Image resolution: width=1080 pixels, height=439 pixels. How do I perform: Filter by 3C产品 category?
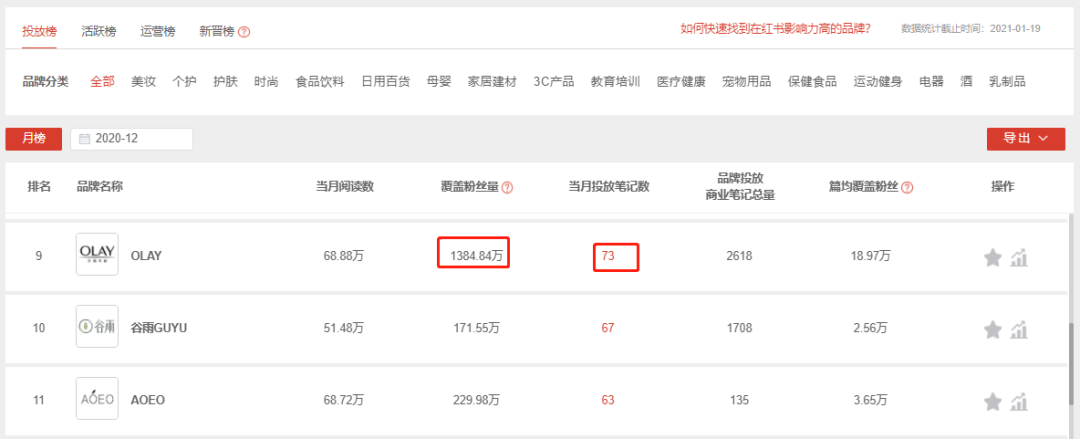(x=554, y=82)
